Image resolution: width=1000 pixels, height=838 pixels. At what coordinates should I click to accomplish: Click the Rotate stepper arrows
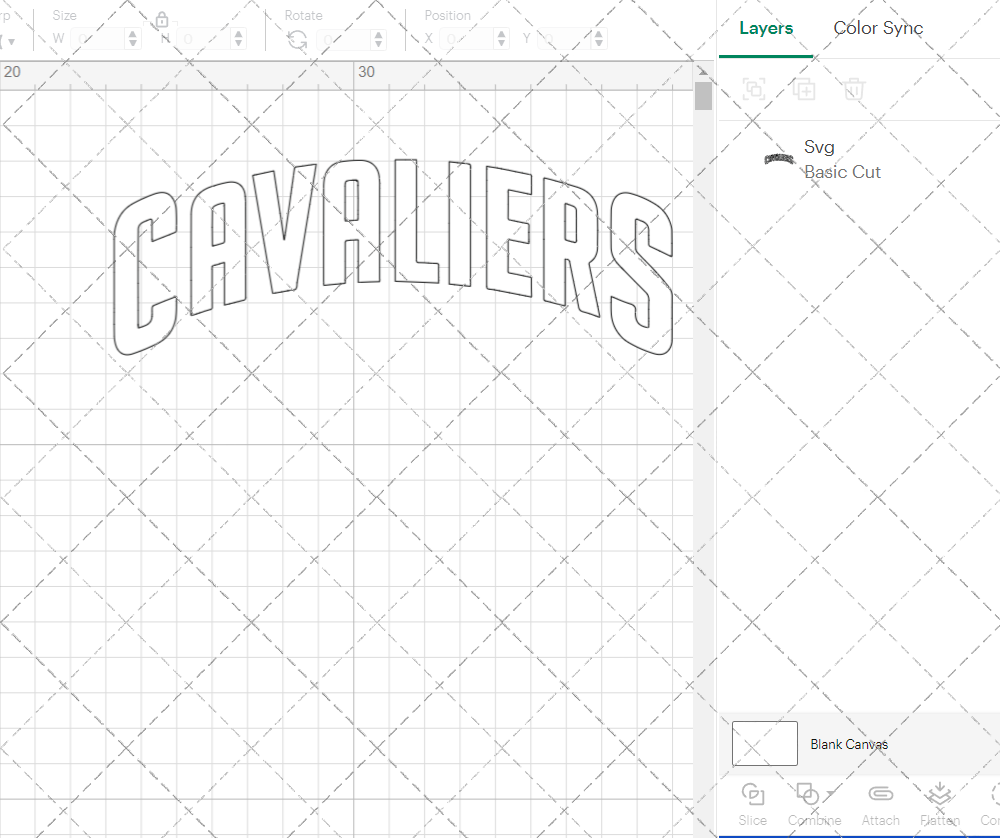click(x=379, y=40)
